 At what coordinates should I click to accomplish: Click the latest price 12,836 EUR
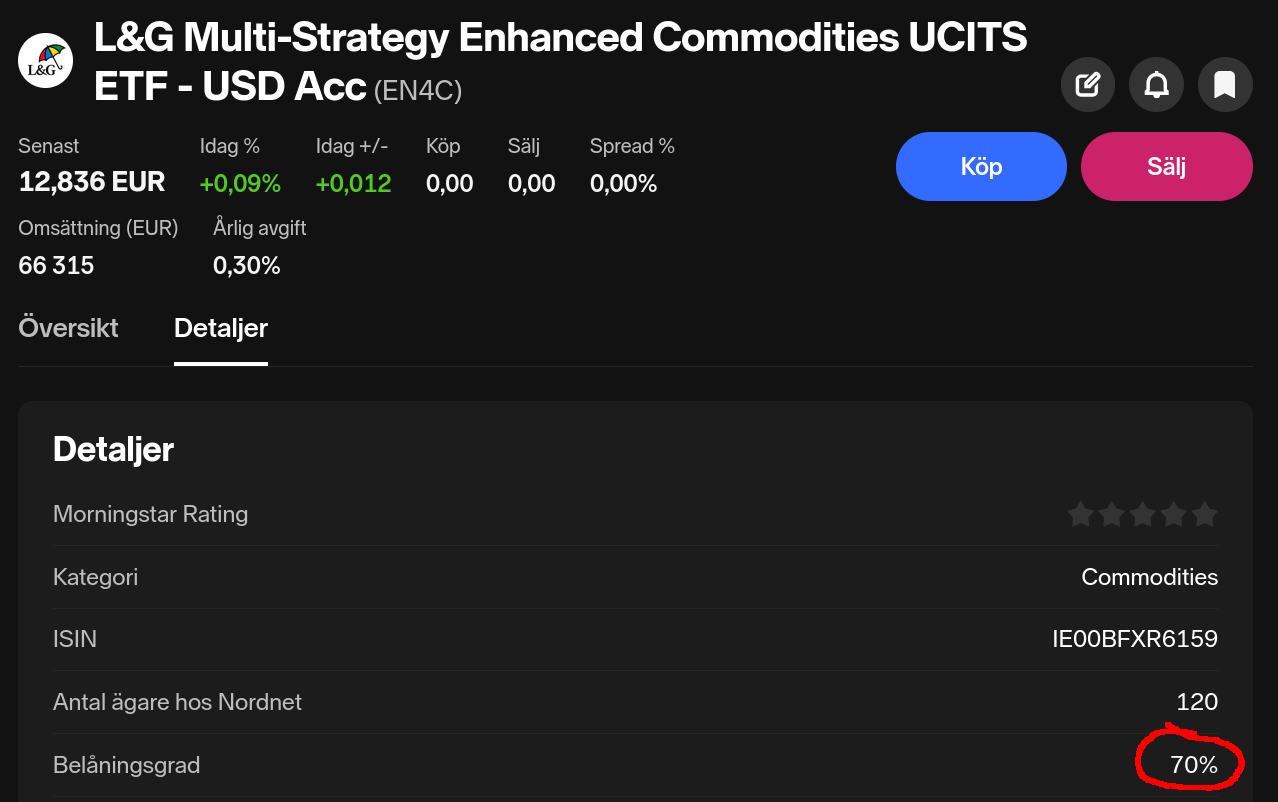tap(92, 182)
